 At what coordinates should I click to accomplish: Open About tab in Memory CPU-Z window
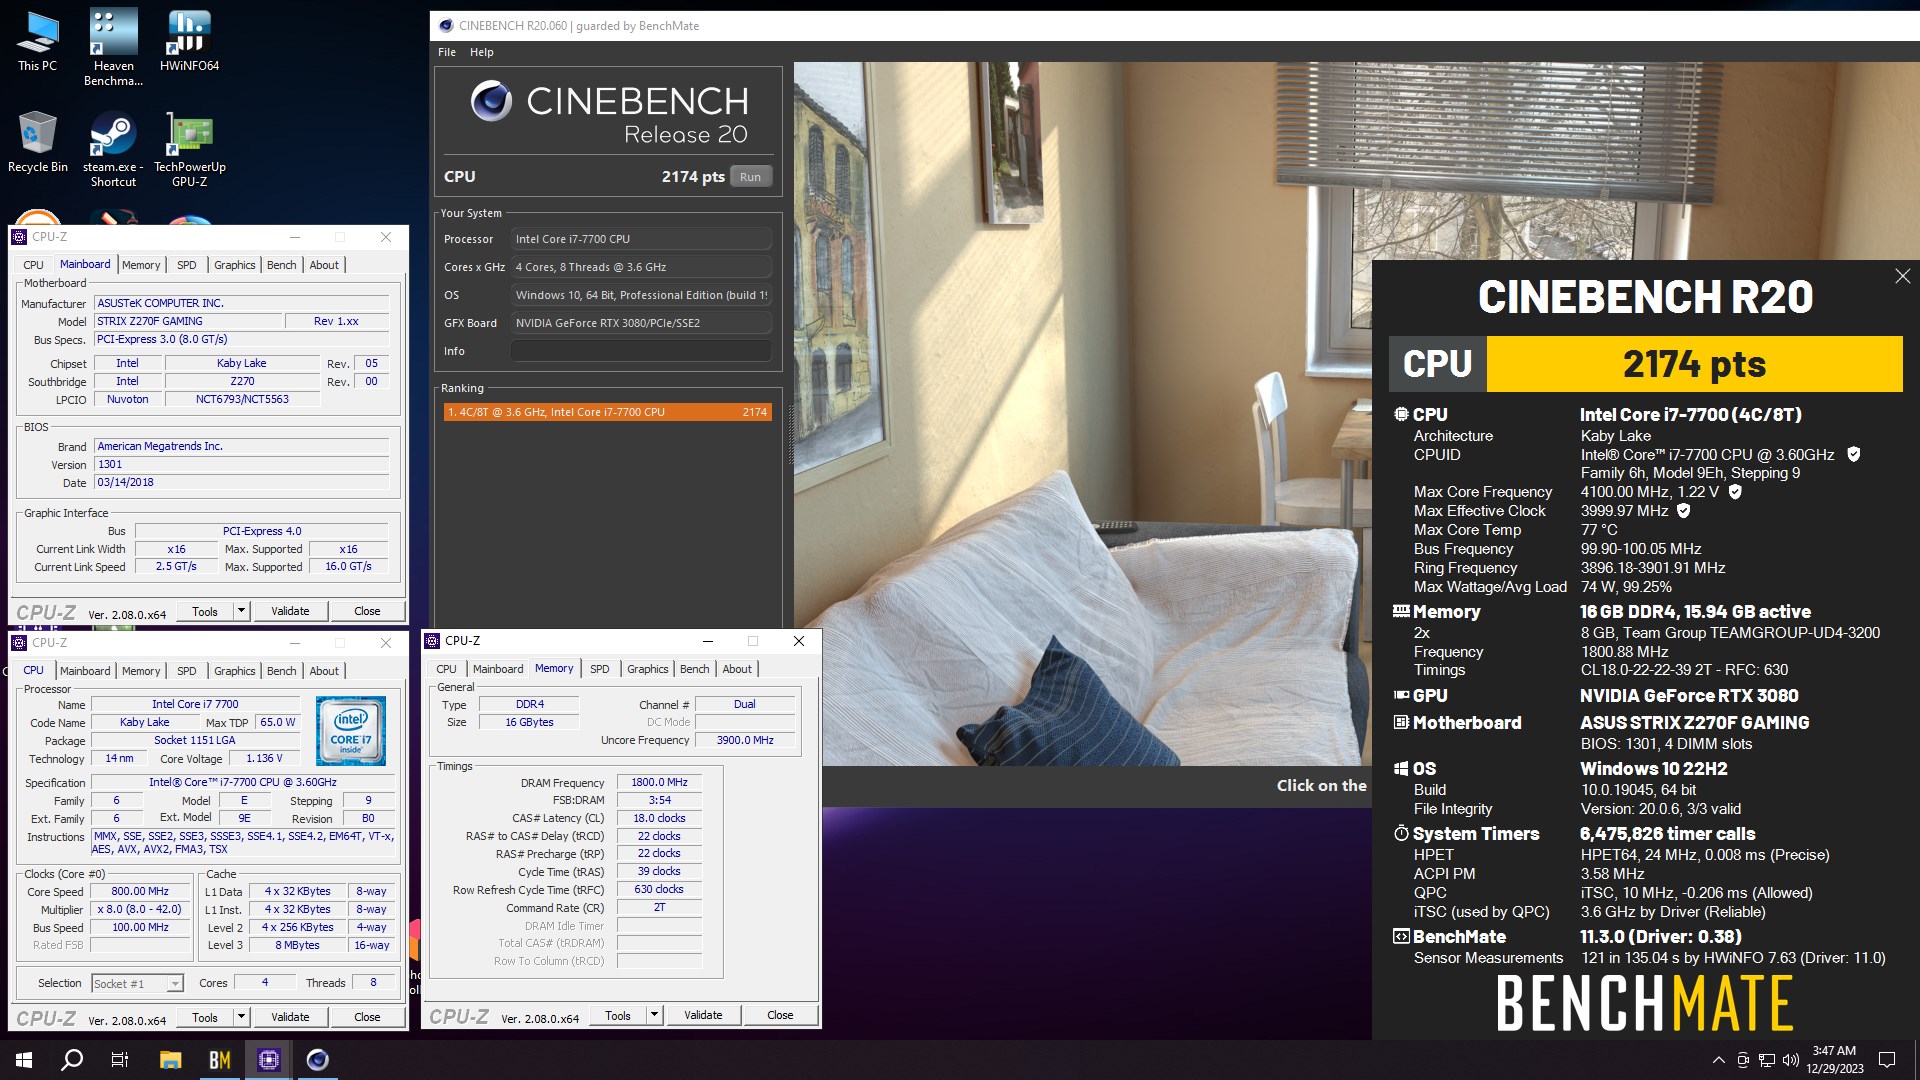coord(737,669)
